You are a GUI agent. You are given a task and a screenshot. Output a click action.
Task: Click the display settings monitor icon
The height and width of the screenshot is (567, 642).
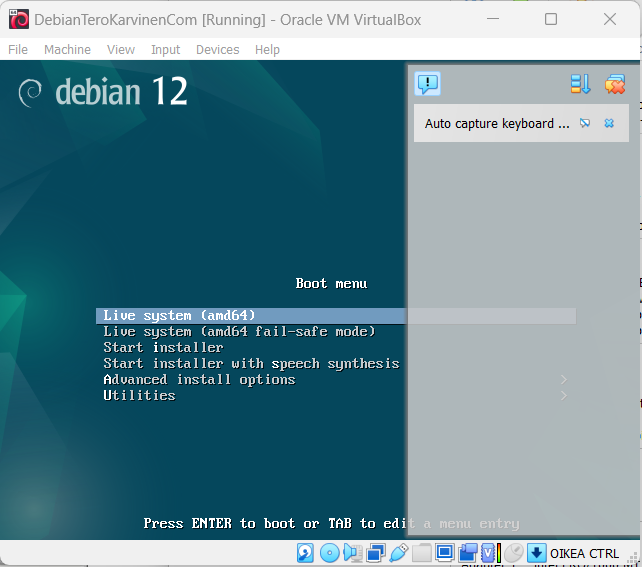pyautogui.click(x=444, y=553)
